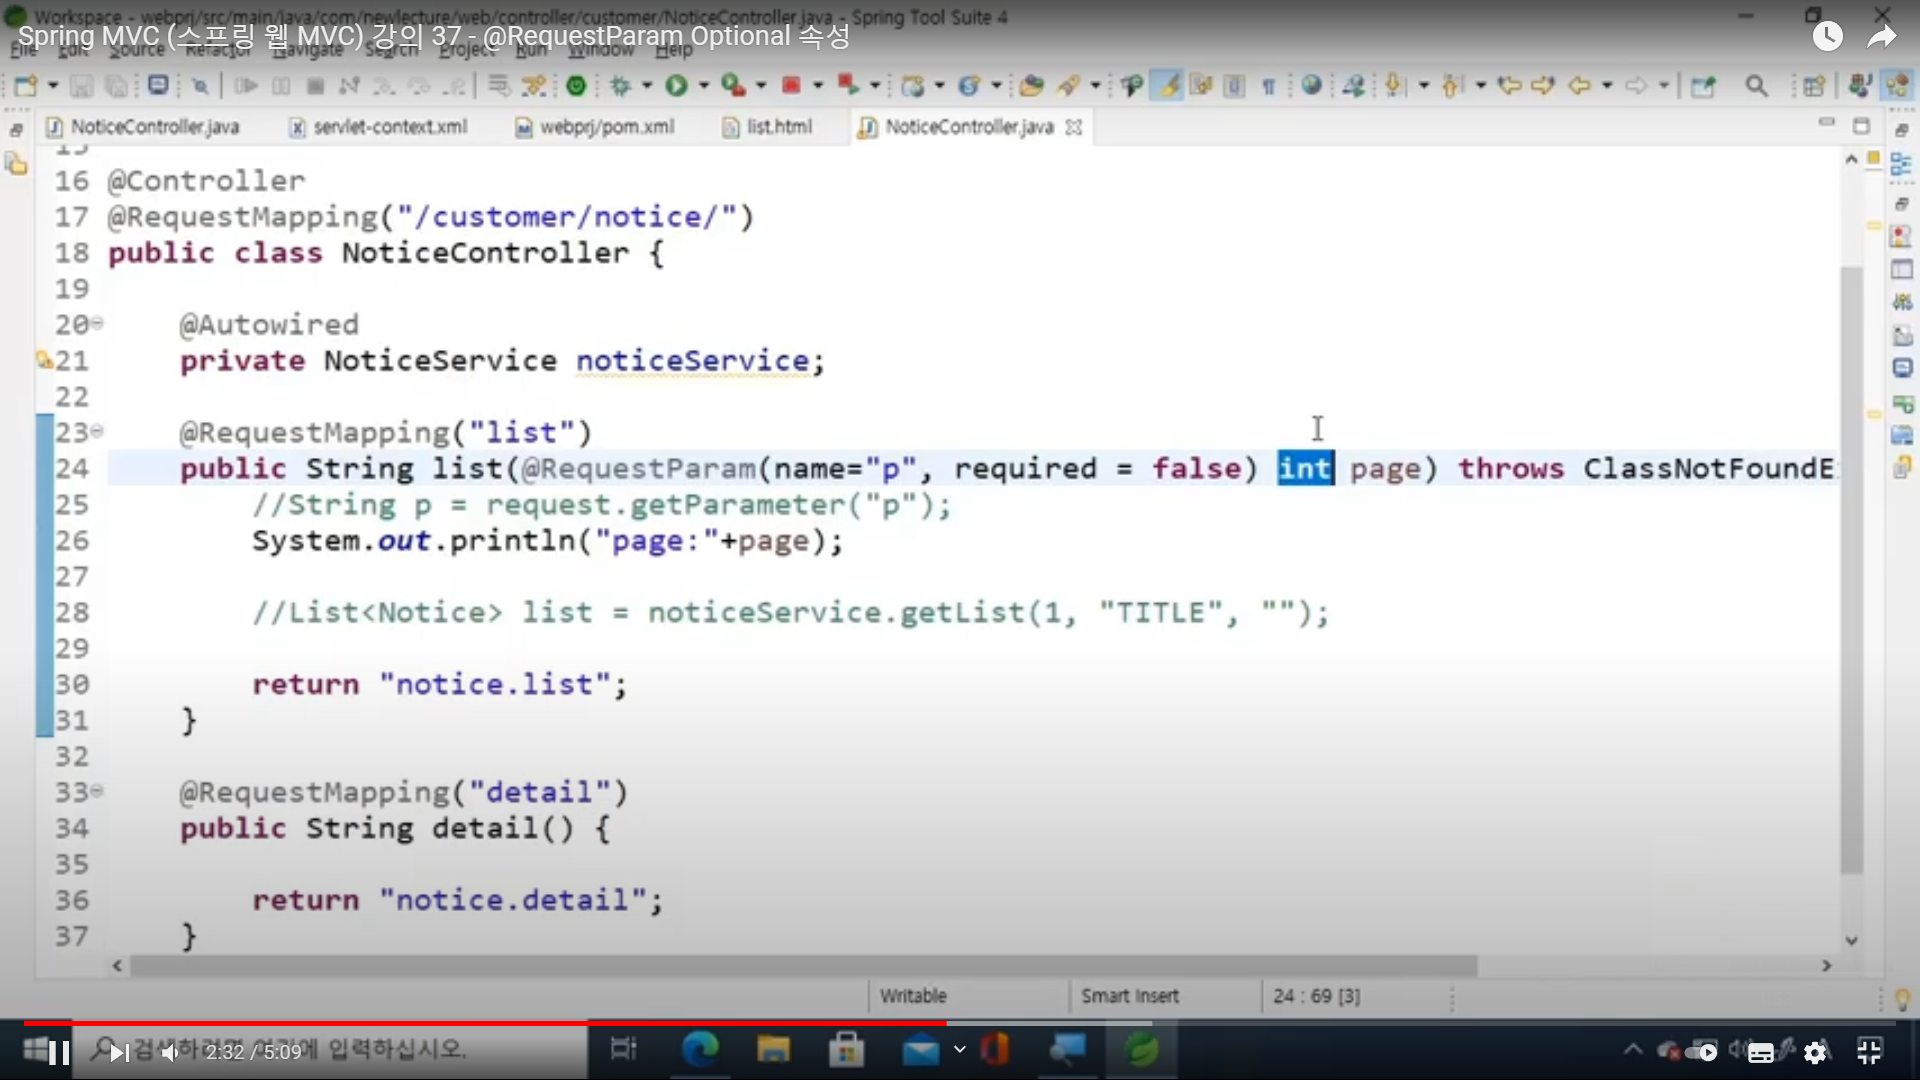Click the noticeService field name
This screenshot has width=1920, height=1080.
coord(692,361)
